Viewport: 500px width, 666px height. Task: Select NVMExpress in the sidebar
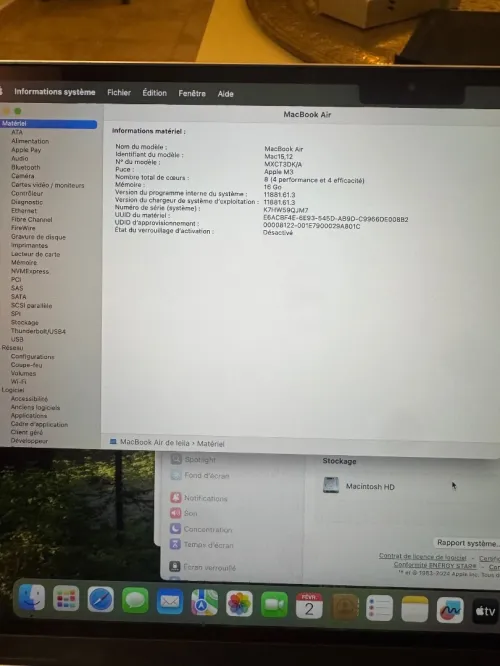pyautogui.click(x=30, y=271)
